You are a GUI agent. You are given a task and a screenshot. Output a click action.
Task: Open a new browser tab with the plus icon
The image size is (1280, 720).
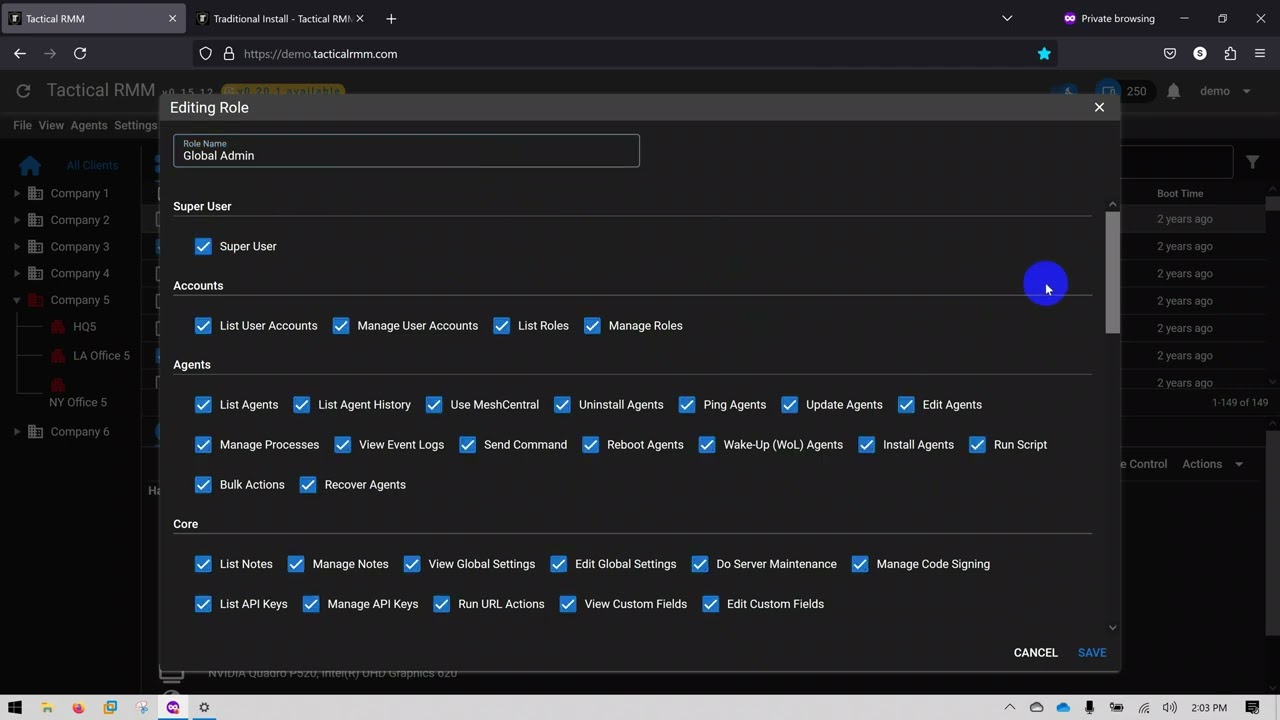point(391,18)
